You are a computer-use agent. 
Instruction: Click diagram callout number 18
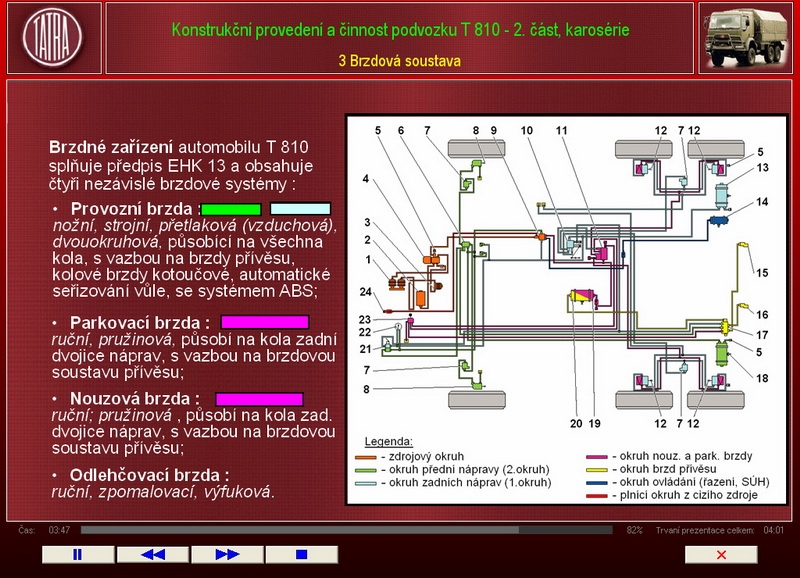[x=762, y=379]
